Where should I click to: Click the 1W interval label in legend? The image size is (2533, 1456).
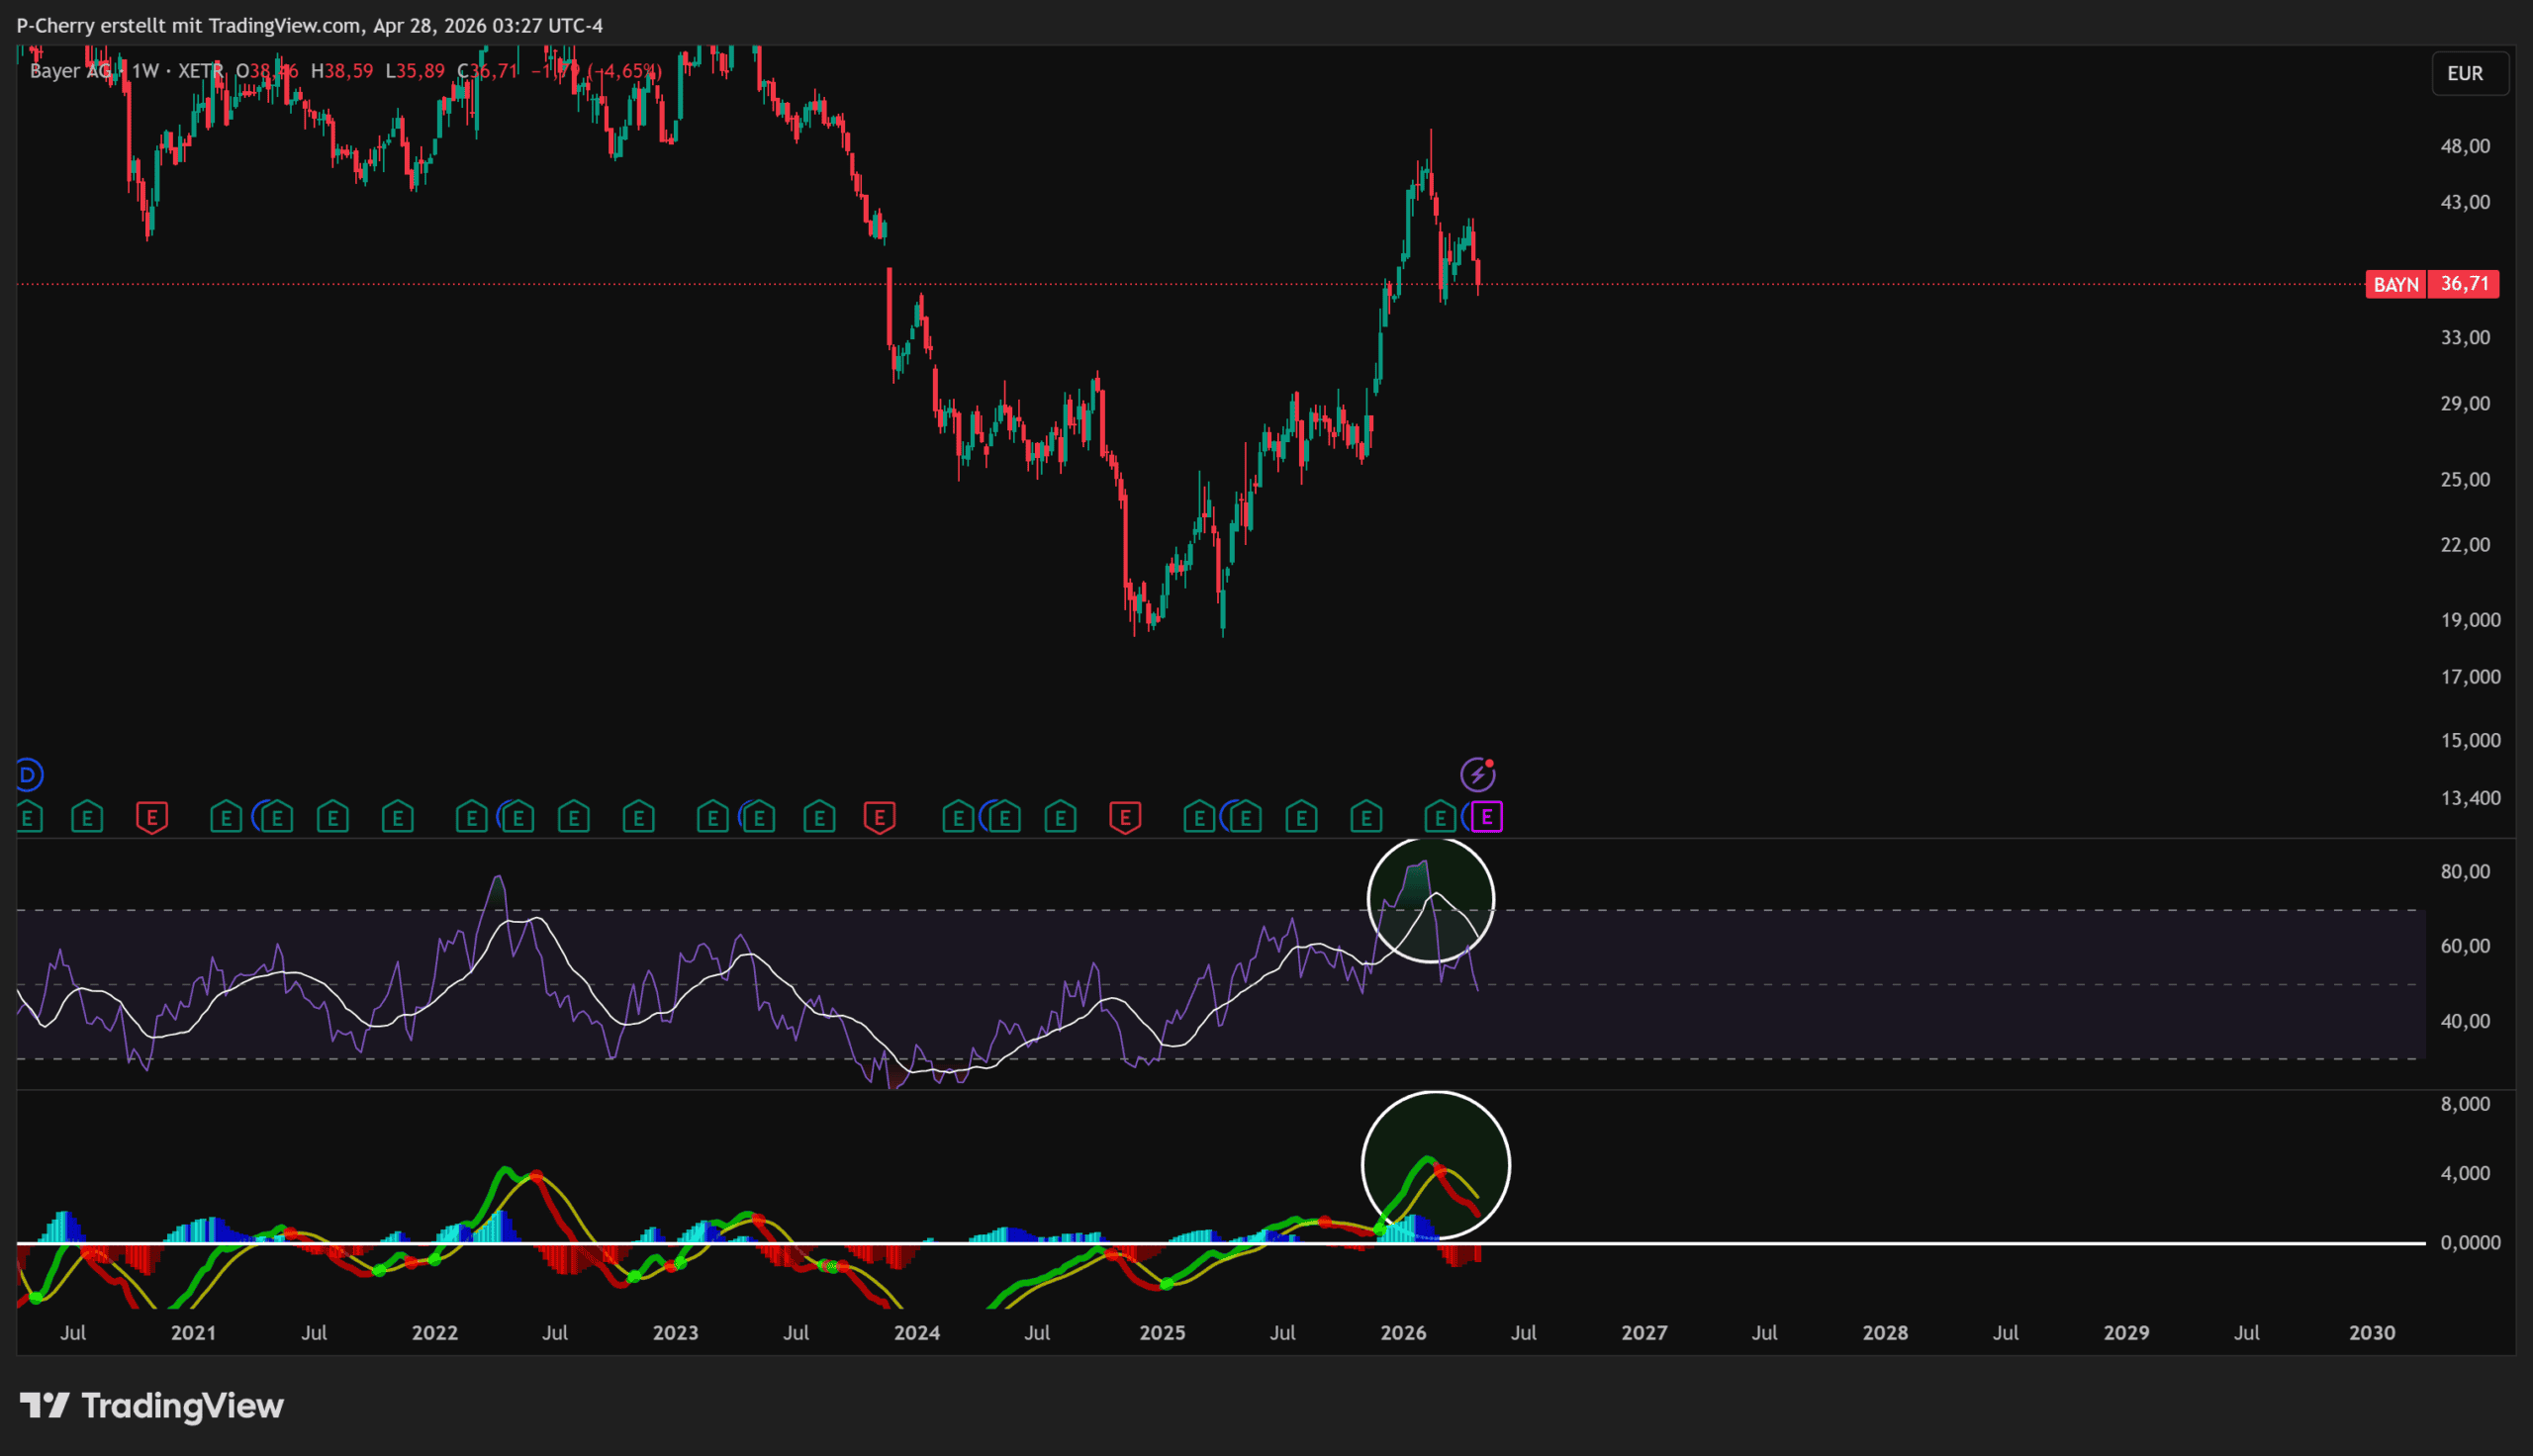pos(146,71)
